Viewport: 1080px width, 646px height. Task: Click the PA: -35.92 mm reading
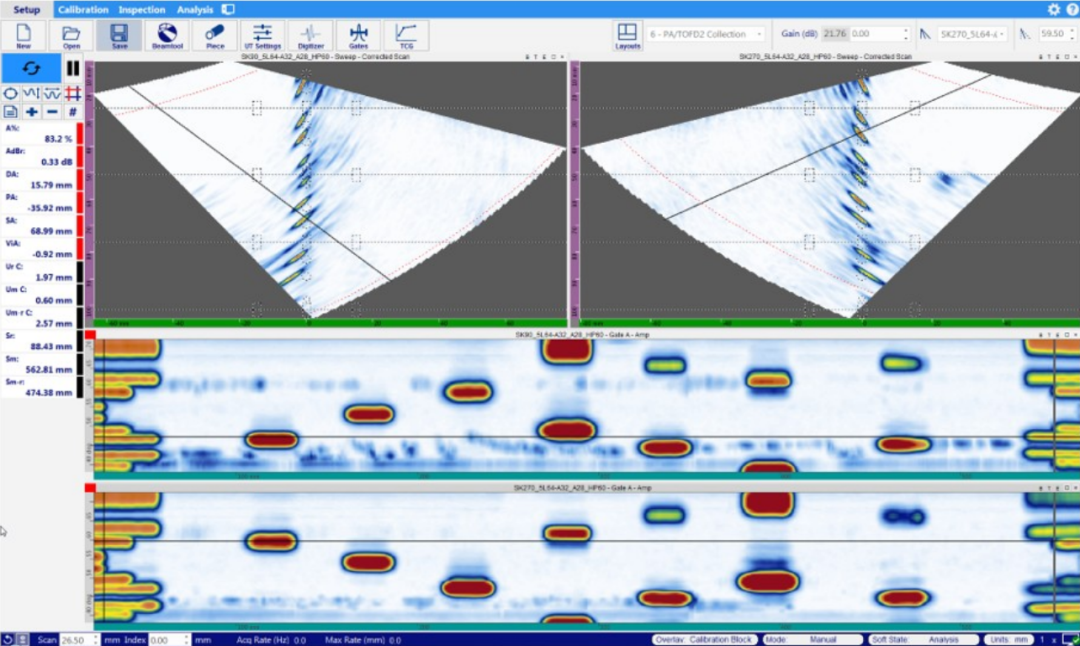coord(39,202)
